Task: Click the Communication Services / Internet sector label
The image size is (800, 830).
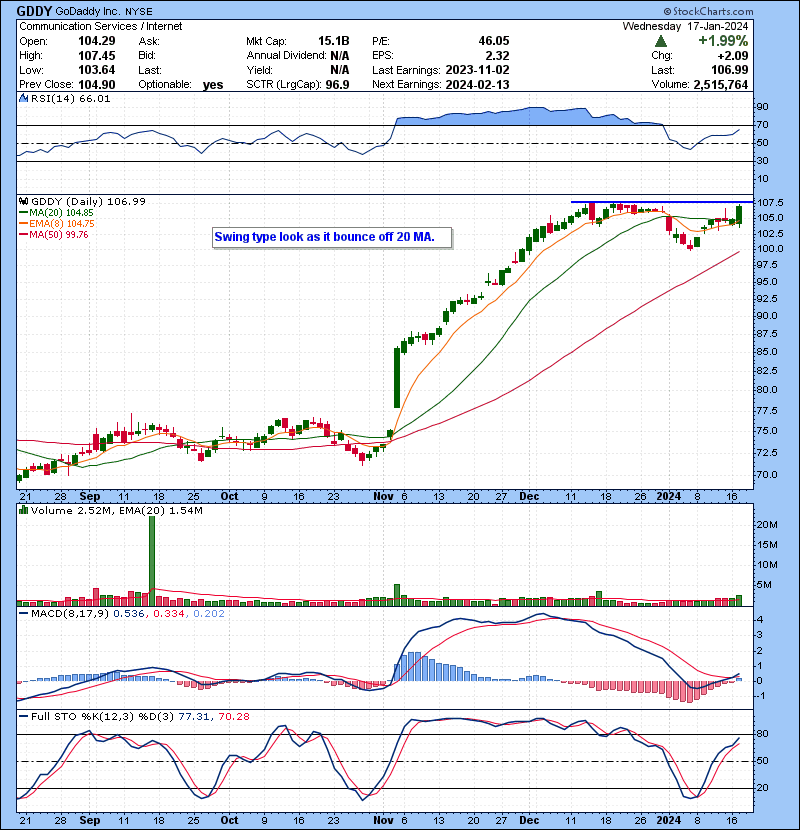Action: 101,26
